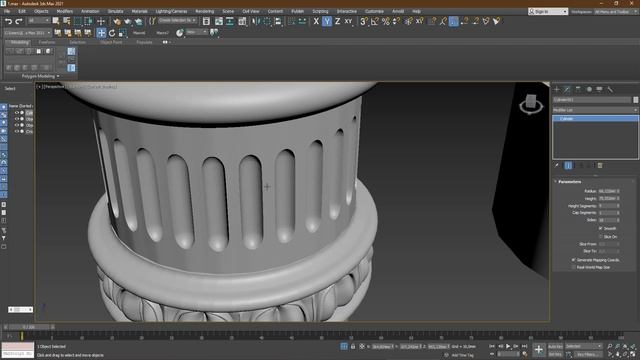Image resolution: width=640 pixels, height=360 pixels.
Task: Open the Modifiers menu
Action: tap(64, 11)
